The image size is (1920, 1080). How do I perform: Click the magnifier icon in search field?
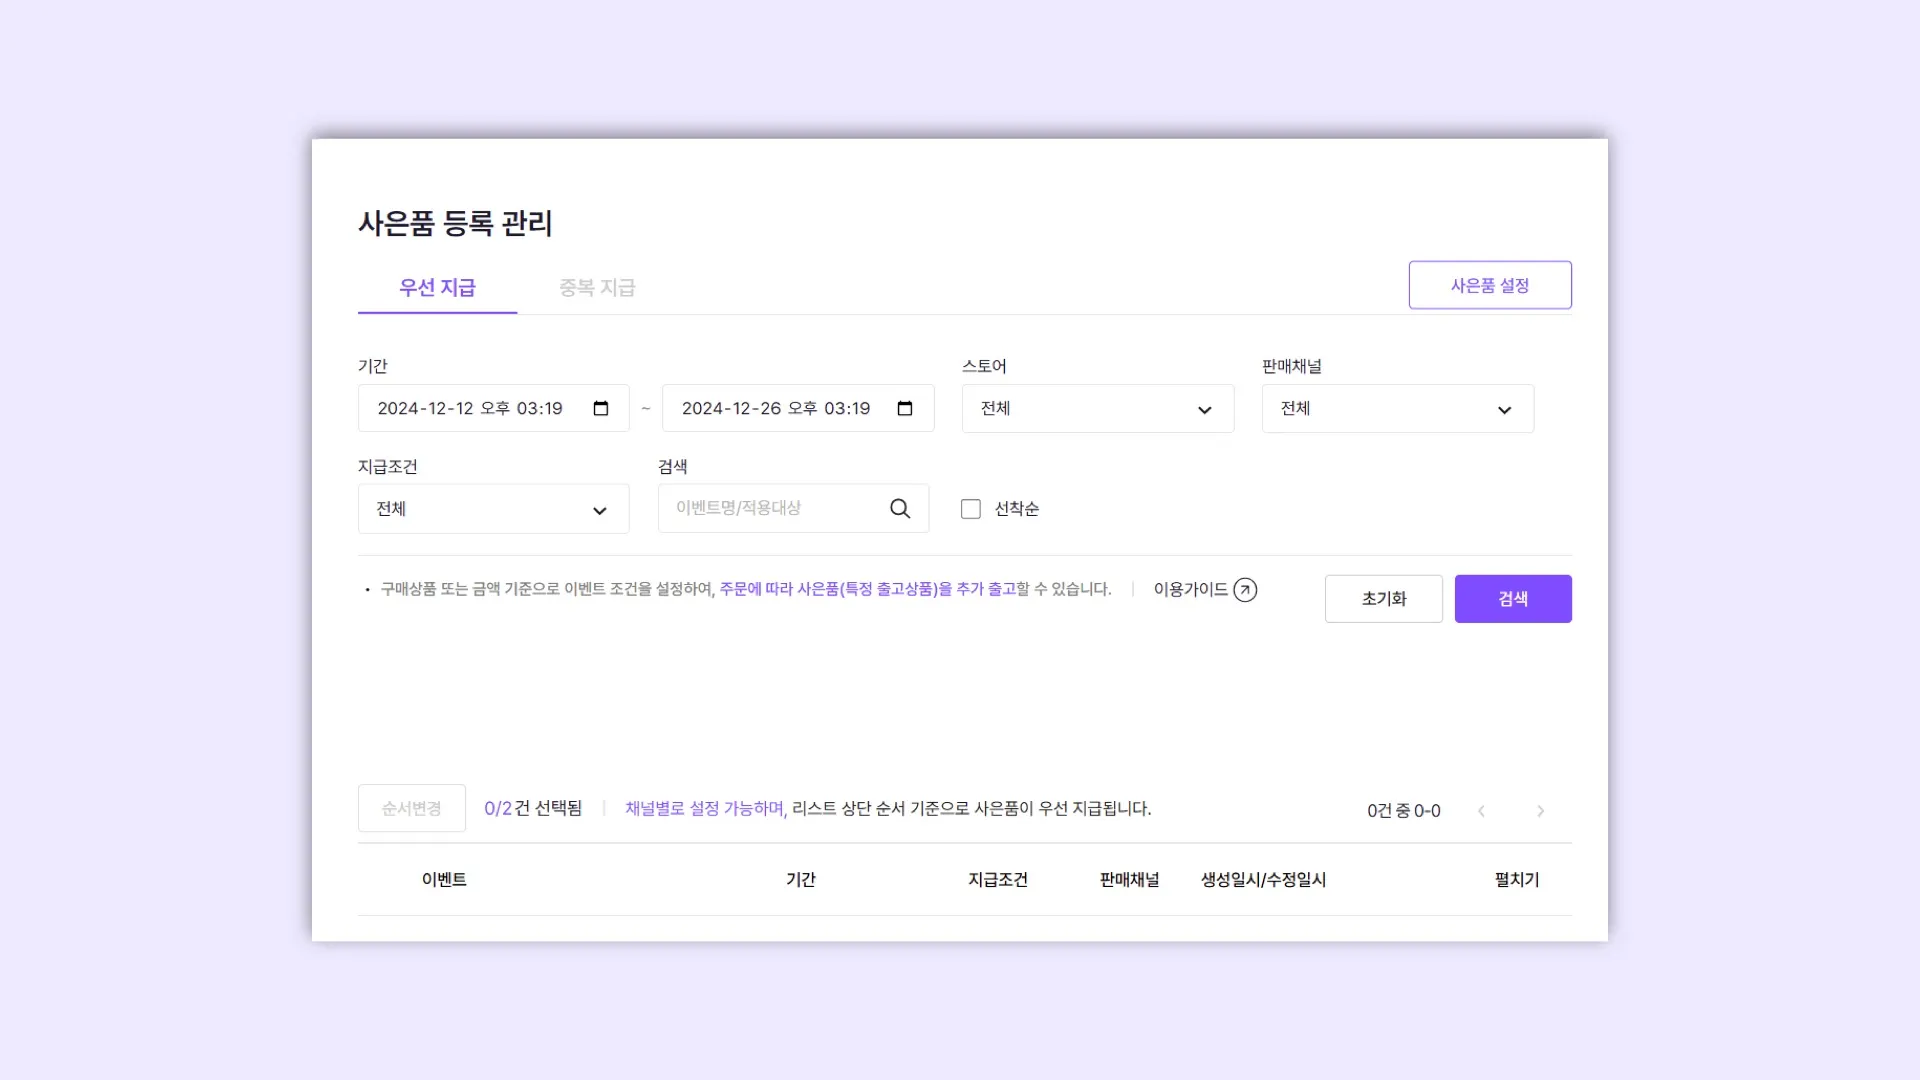[900, 508]
